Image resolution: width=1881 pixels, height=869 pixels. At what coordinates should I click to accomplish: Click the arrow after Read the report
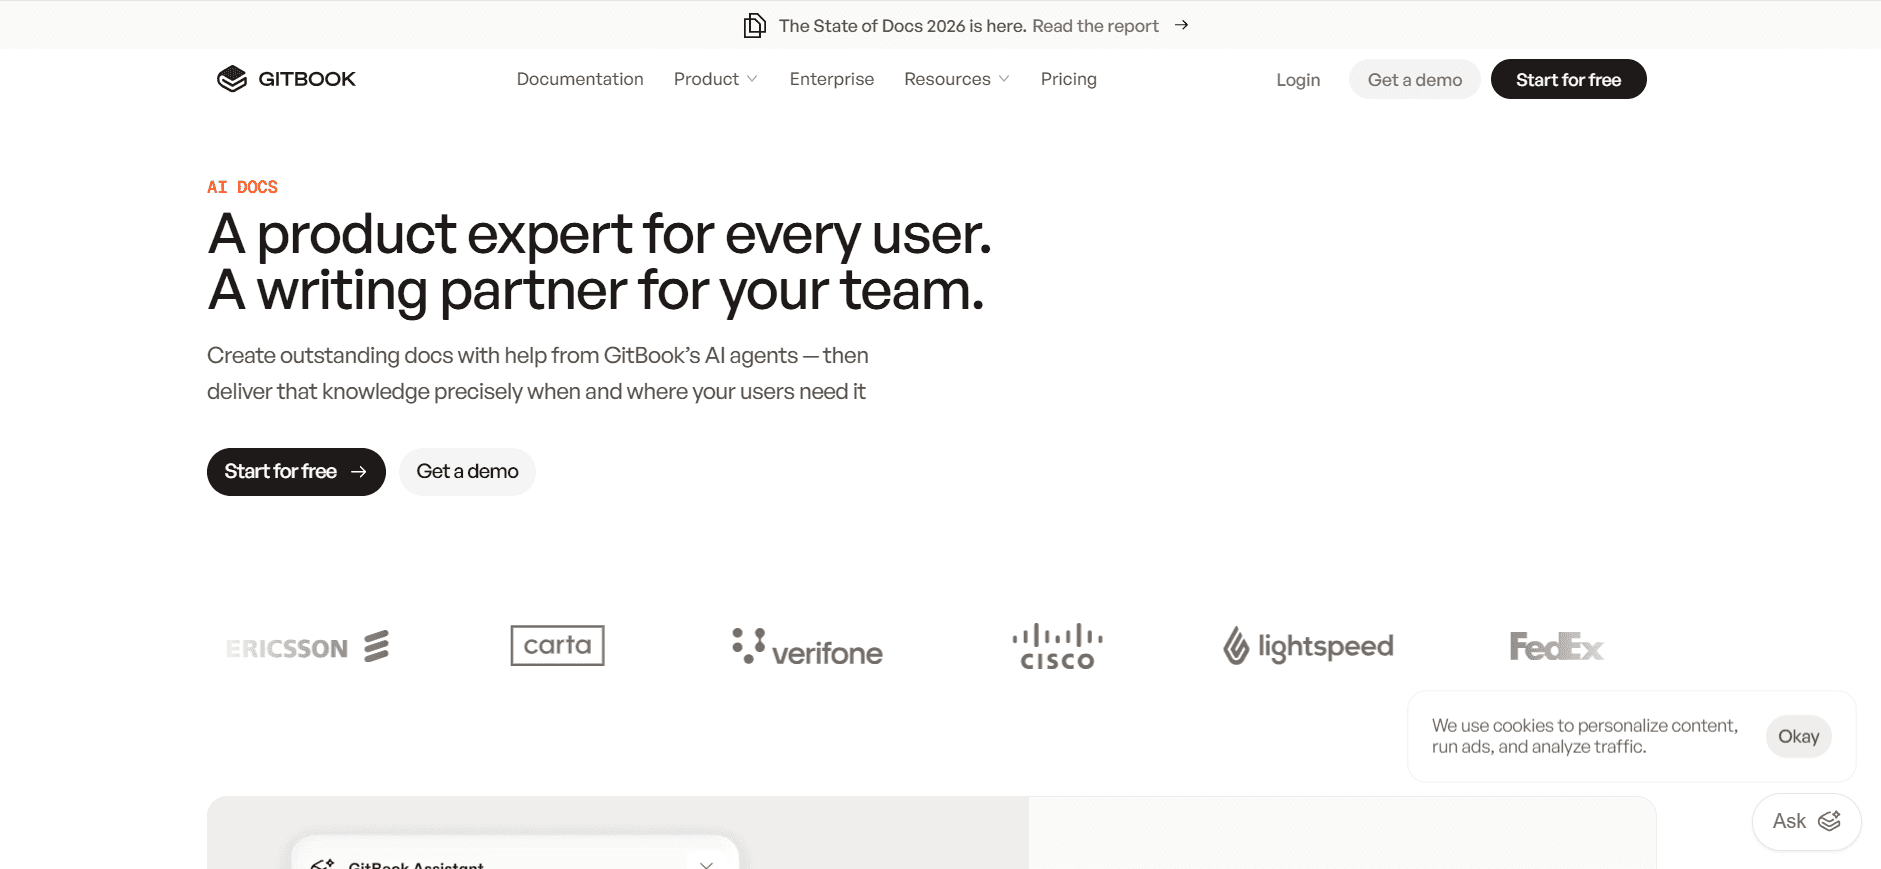[1181, 25]
